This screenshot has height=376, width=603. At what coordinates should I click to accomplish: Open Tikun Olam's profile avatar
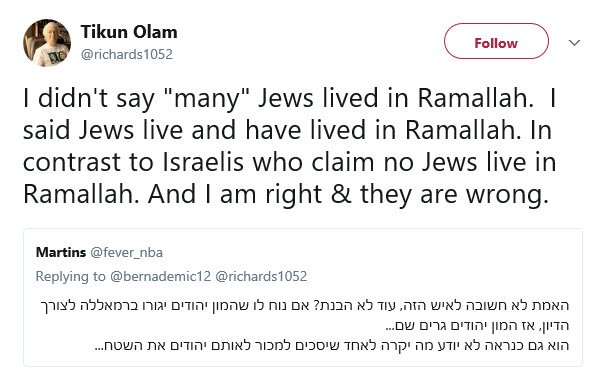pos(47,43)
